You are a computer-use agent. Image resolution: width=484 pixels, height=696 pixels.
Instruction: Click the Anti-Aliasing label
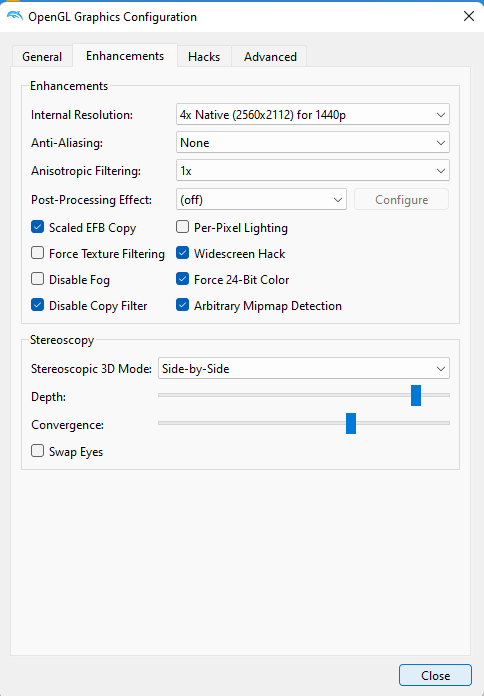coord(67,142)
